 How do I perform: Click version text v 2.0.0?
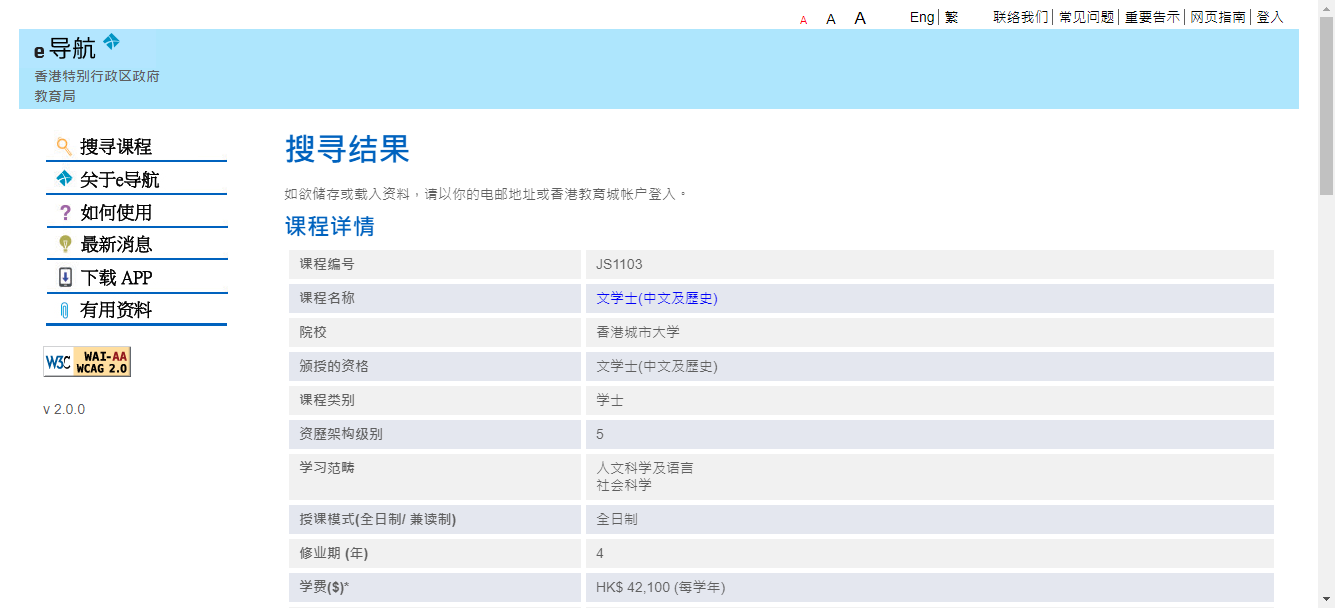(64, 409)
